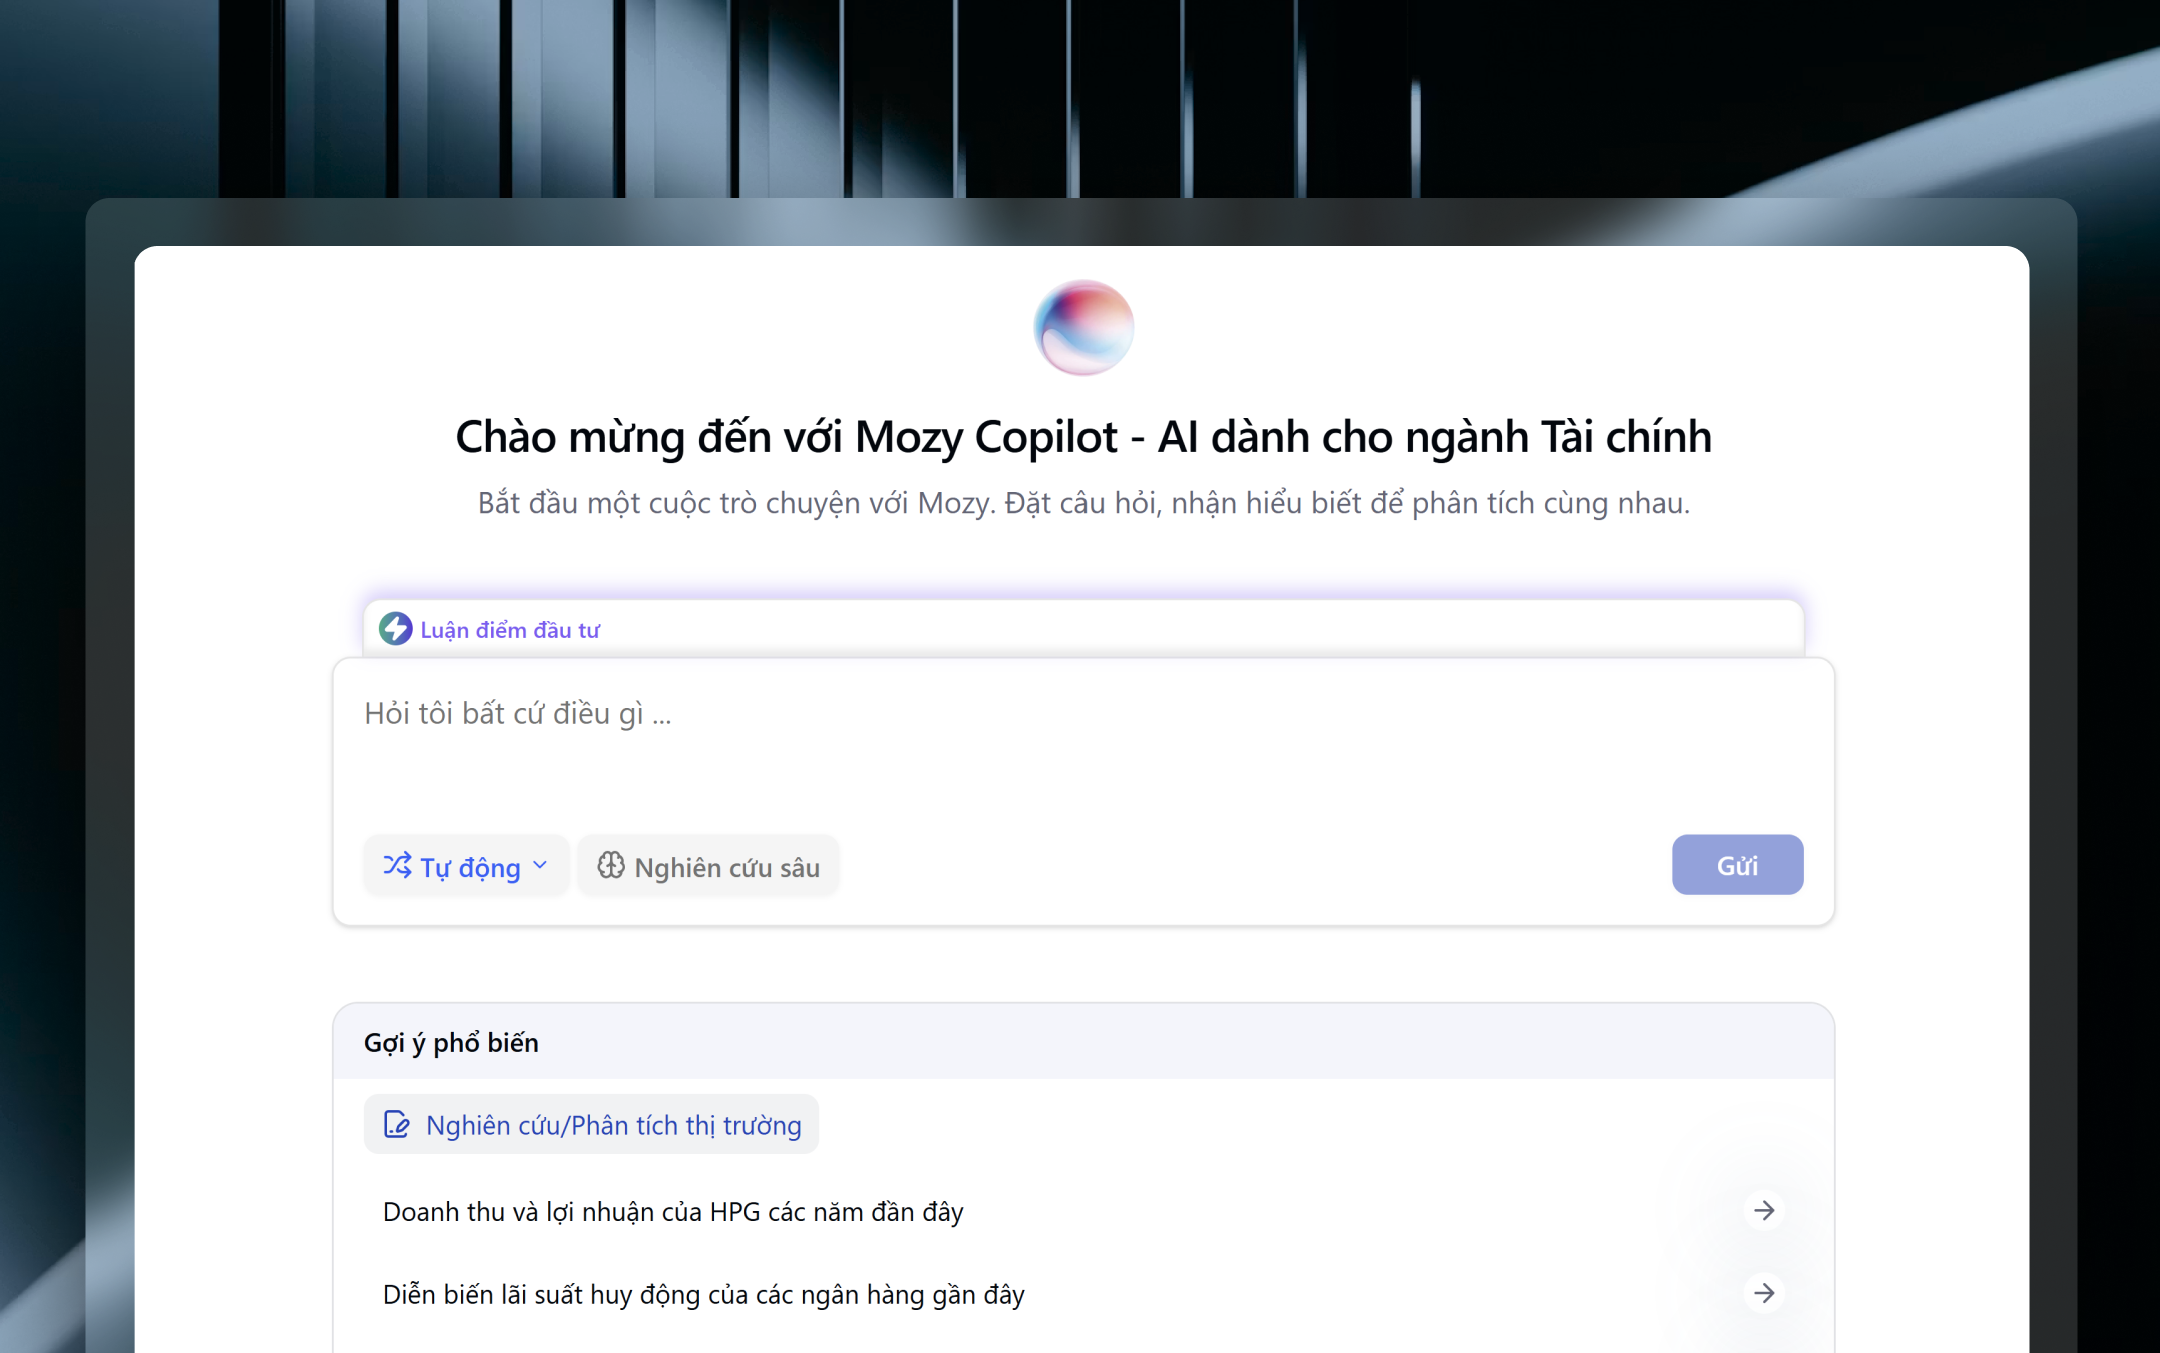Open the Tự động mode dropdown
This screenshot has height=1353, width=2160.
(466, 866)
